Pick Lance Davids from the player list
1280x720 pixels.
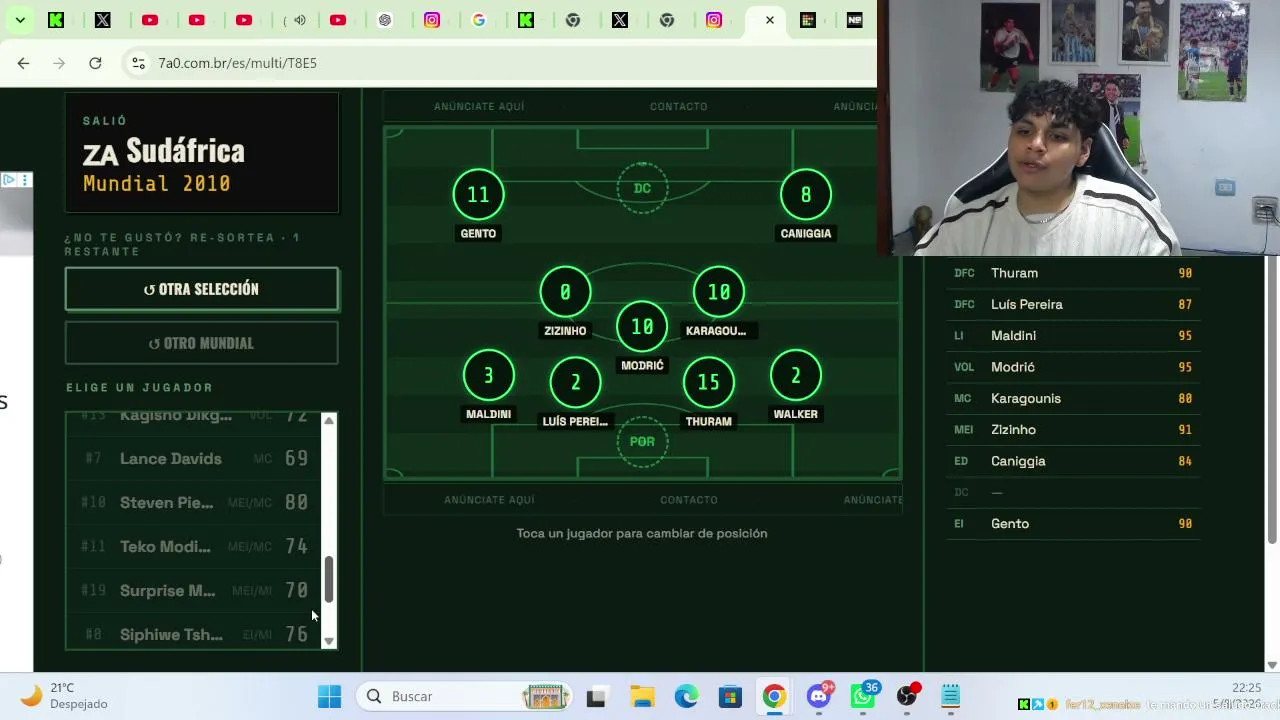coord(195,458)
